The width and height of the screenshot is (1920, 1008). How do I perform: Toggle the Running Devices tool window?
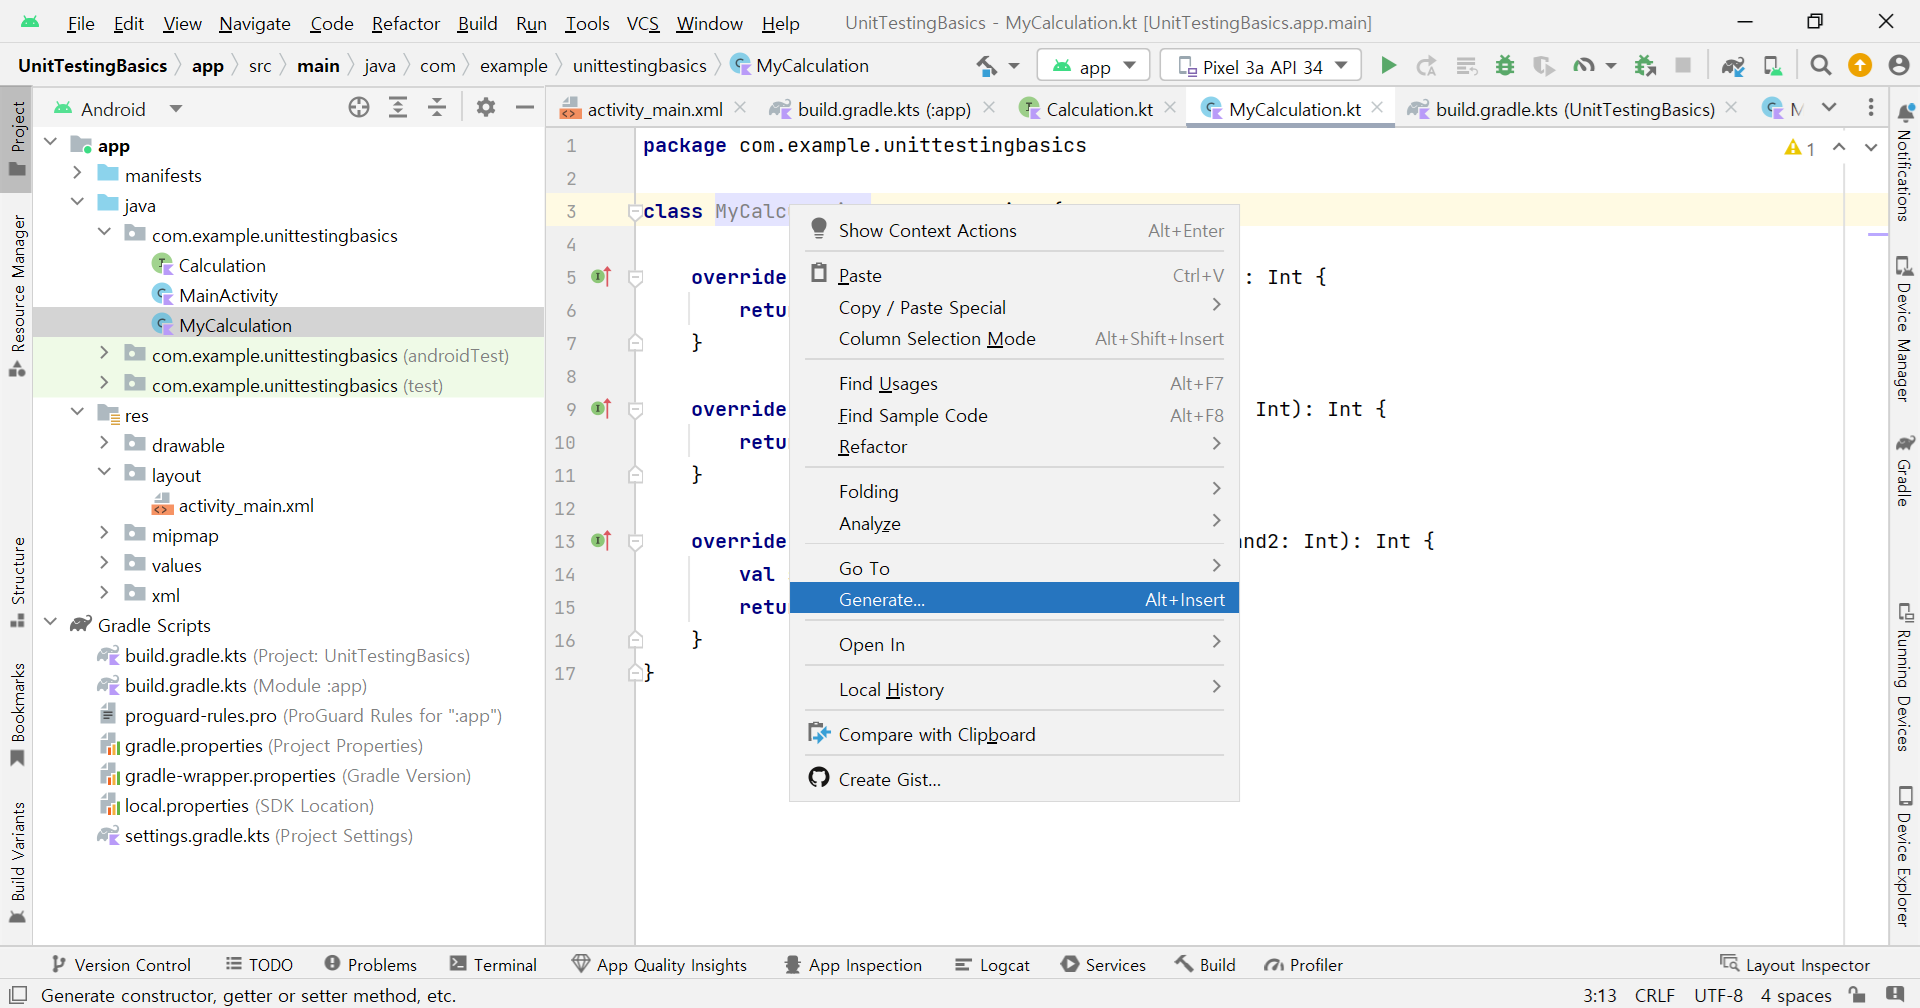pos(1905,677)
